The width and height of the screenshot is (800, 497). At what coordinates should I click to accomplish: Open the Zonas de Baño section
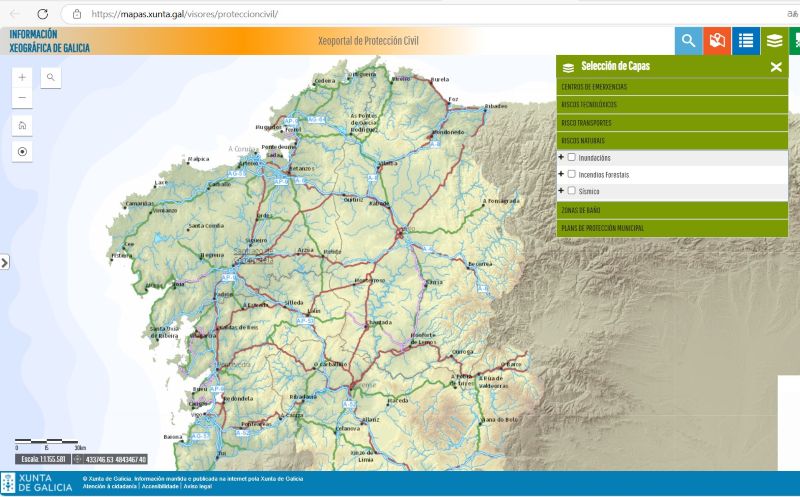pos(671,211)
